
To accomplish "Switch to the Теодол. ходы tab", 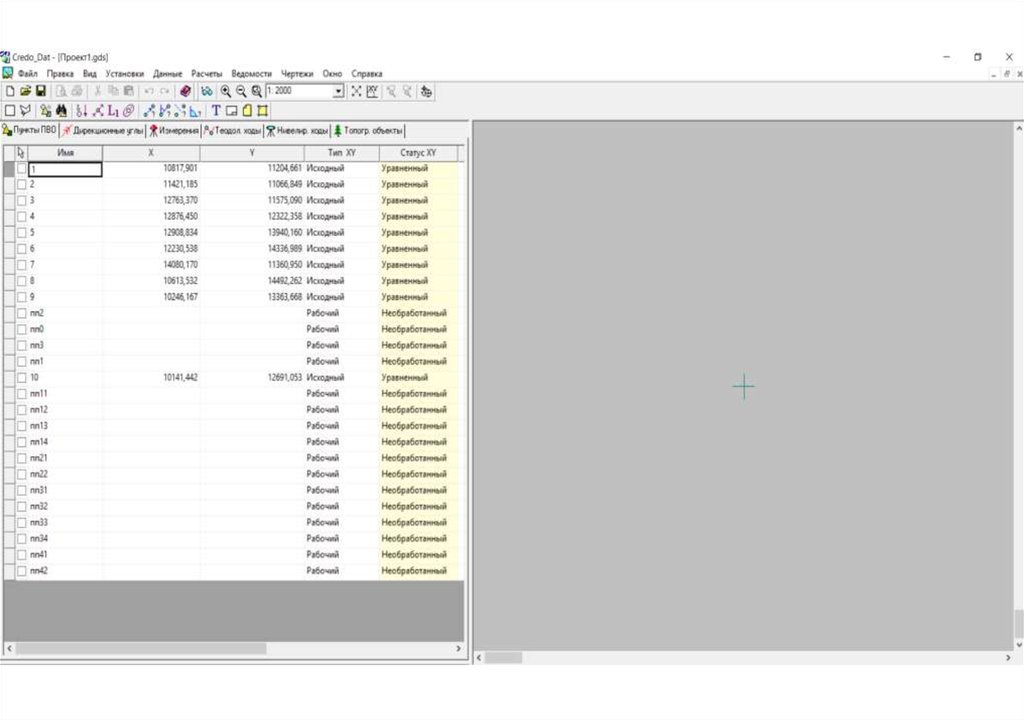I will [x=232, y=131].
